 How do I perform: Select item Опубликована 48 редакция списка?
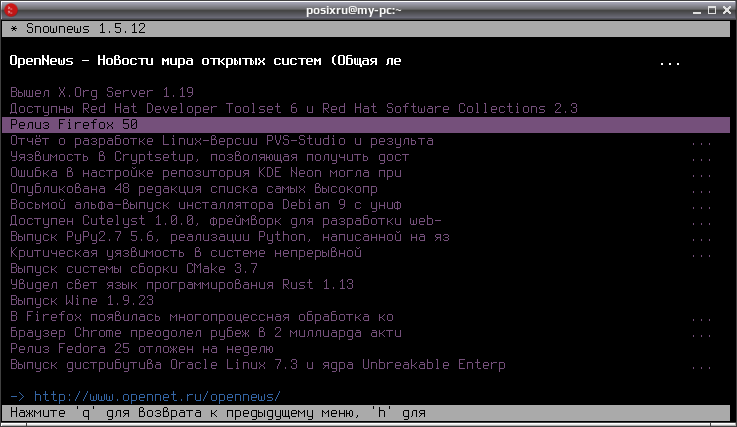coord(194,189)
